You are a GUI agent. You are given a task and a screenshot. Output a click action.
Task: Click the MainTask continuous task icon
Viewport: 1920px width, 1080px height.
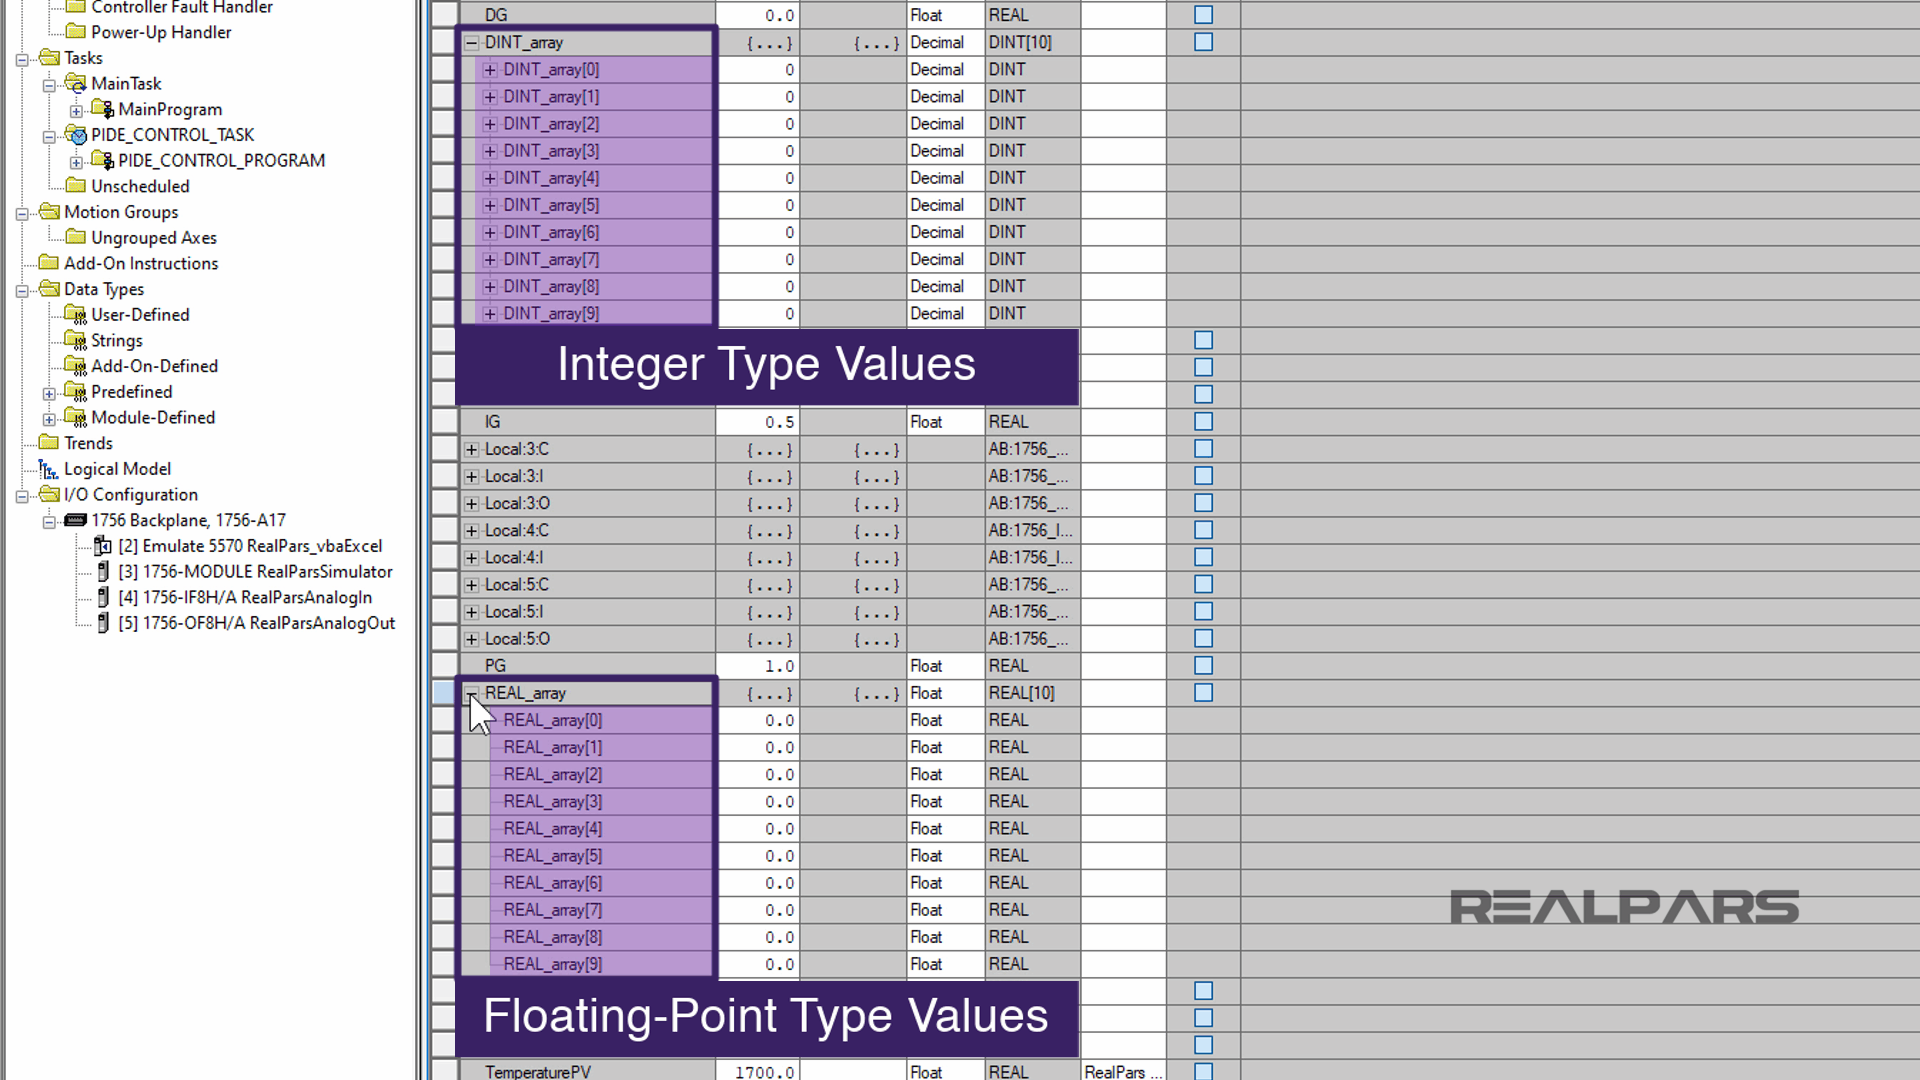point(74,83)
